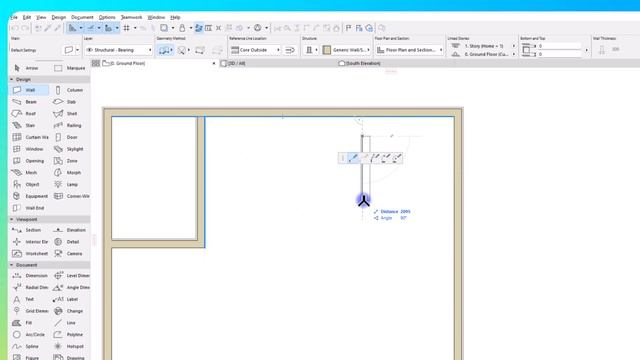Select the Wall tool

coord(28,90)
